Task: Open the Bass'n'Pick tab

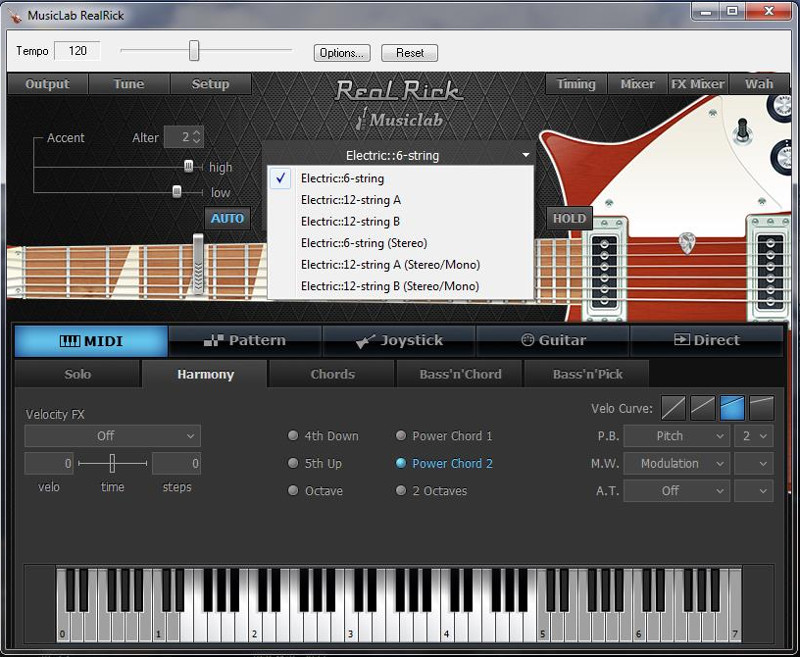Action: click(x=587, y=374)
